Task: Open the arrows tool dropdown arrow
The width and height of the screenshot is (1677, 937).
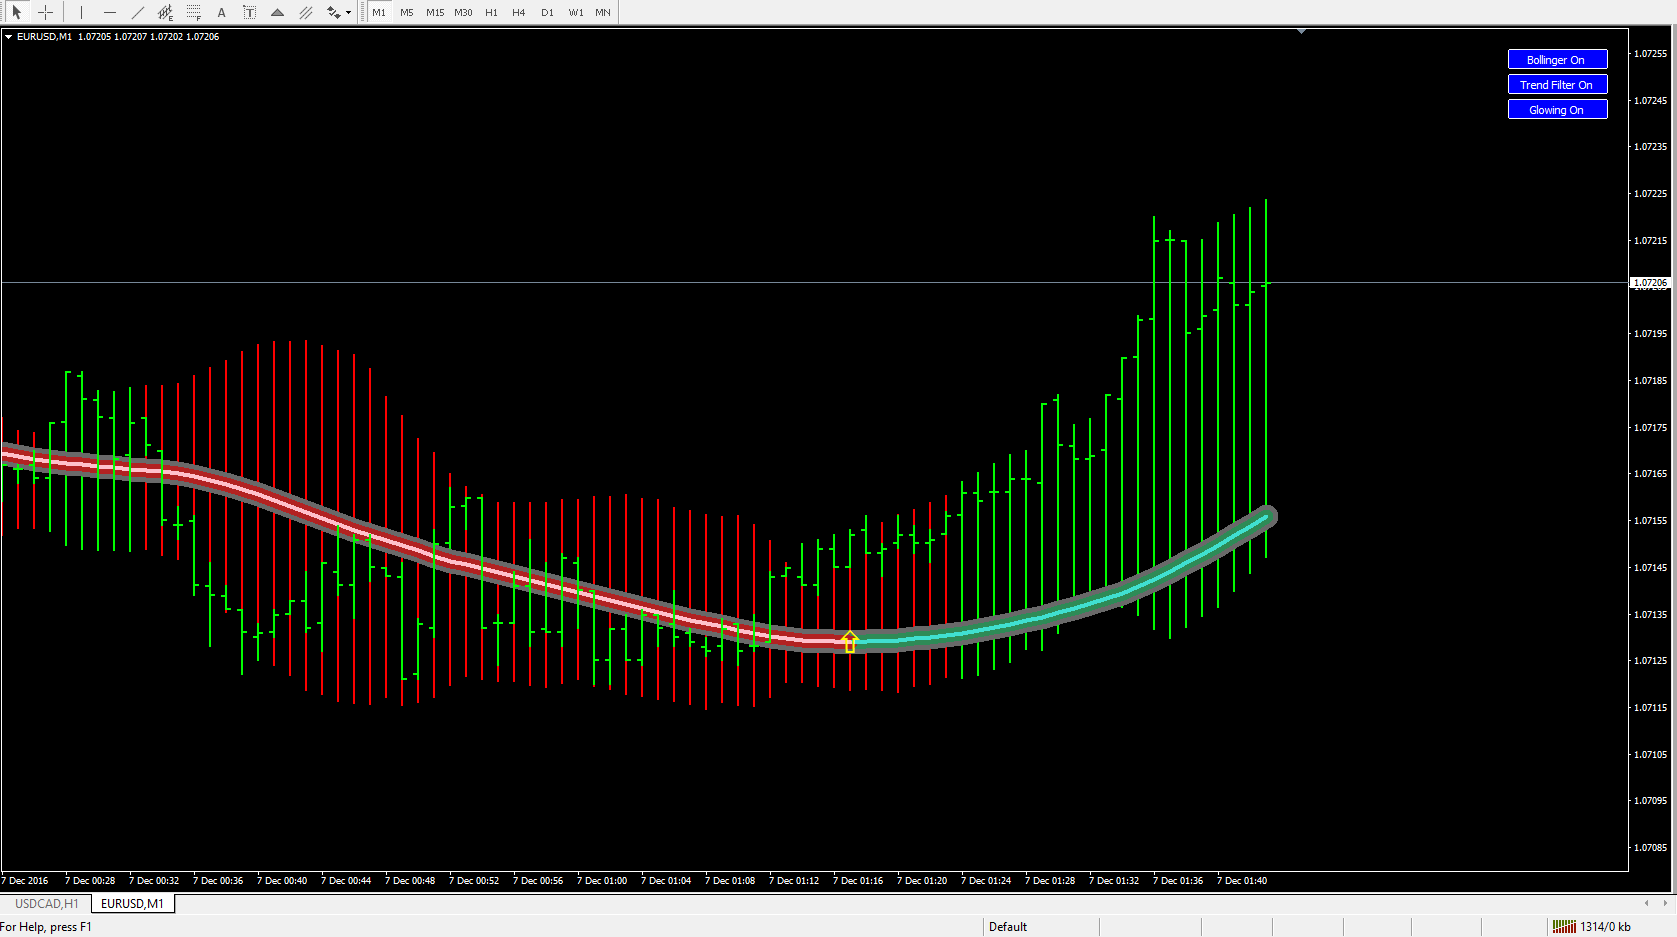Action: (348, 13)
